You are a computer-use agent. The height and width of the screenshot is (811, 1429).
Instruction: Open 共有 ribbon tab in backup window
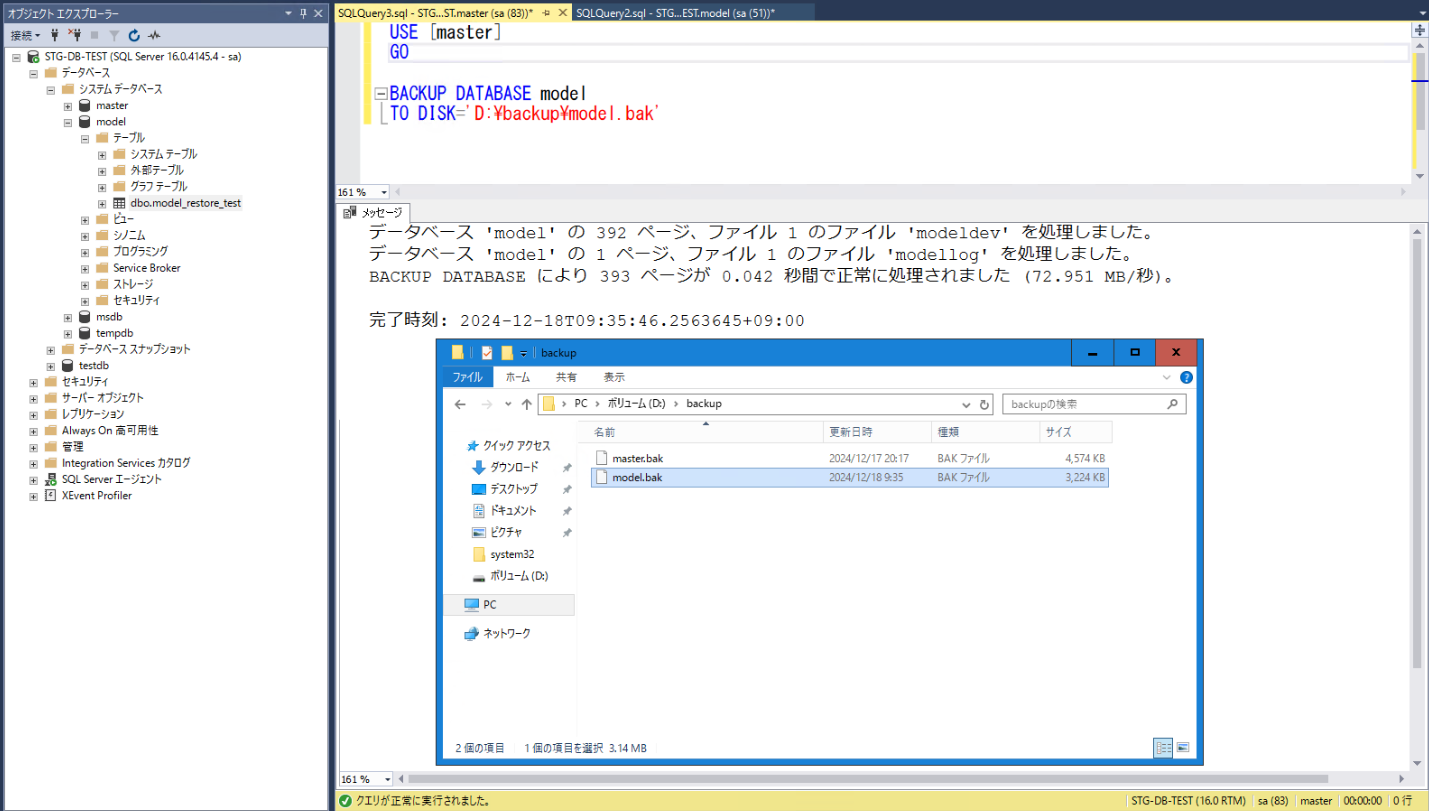566,377
